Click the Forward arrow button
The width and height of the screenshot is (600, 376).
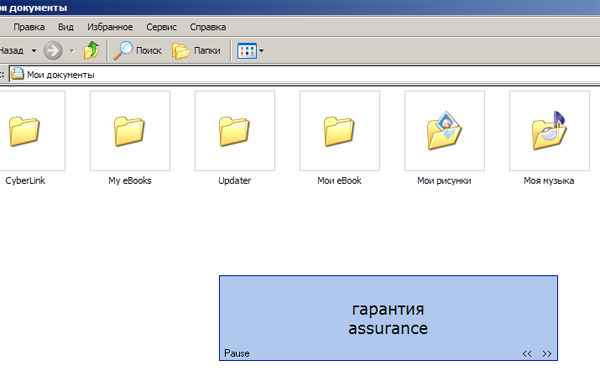tap(53, 50)
